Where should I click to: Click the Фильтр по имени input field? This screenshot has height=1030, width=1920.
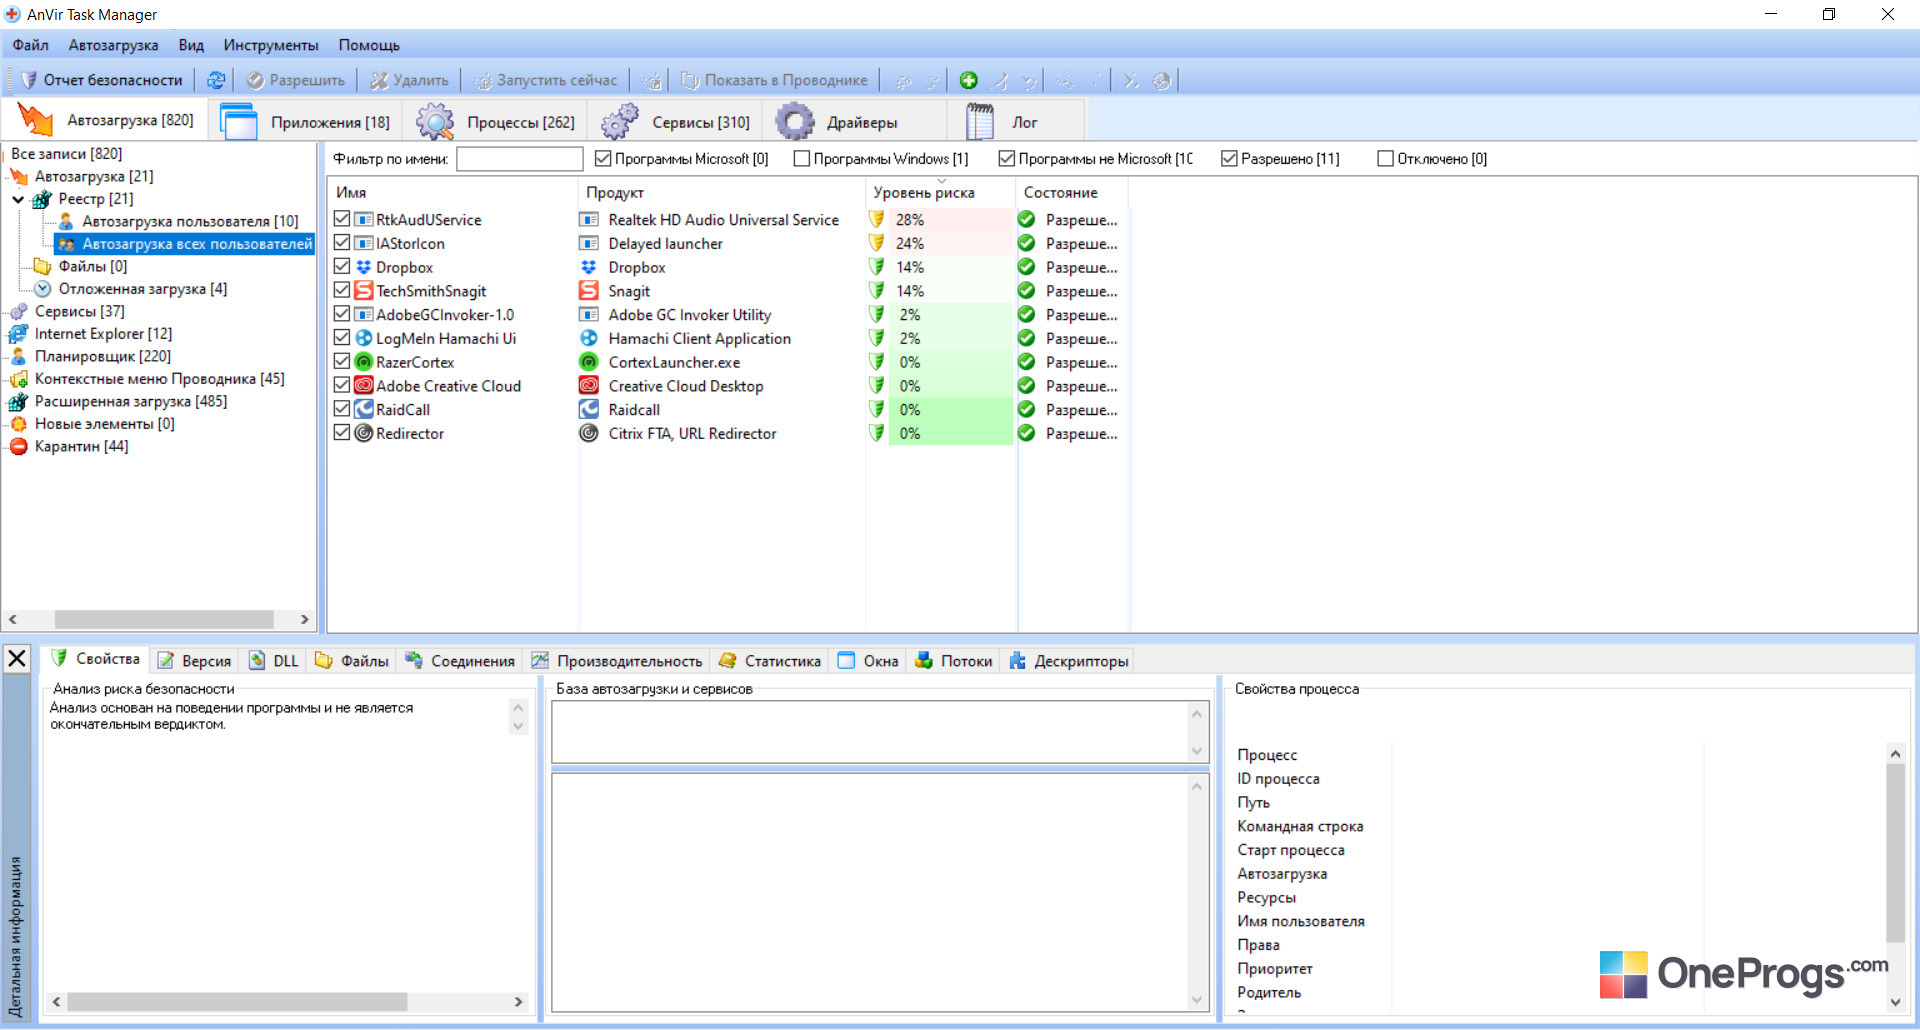click(519, 159)
